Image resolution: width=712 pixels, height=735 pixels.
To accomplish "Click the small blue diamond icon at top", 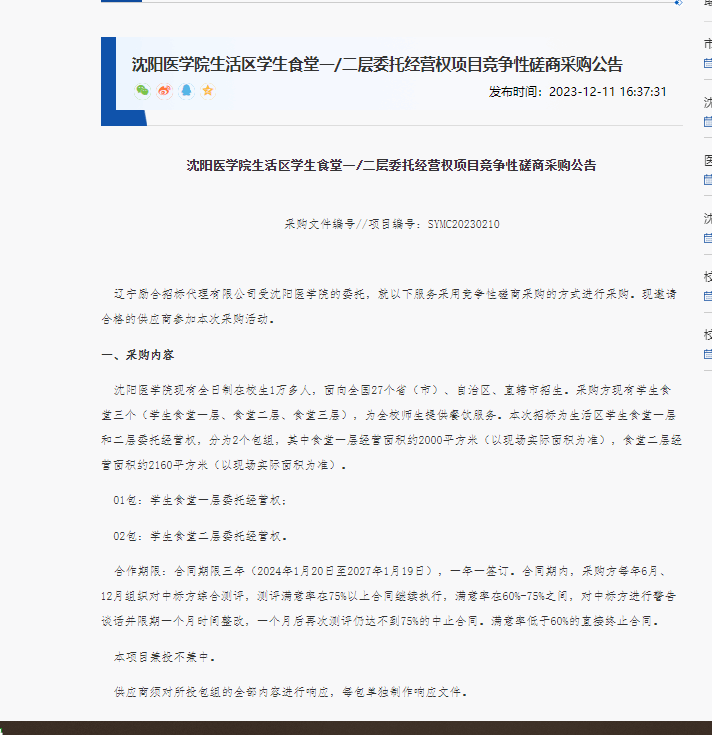I will [679, 3].
